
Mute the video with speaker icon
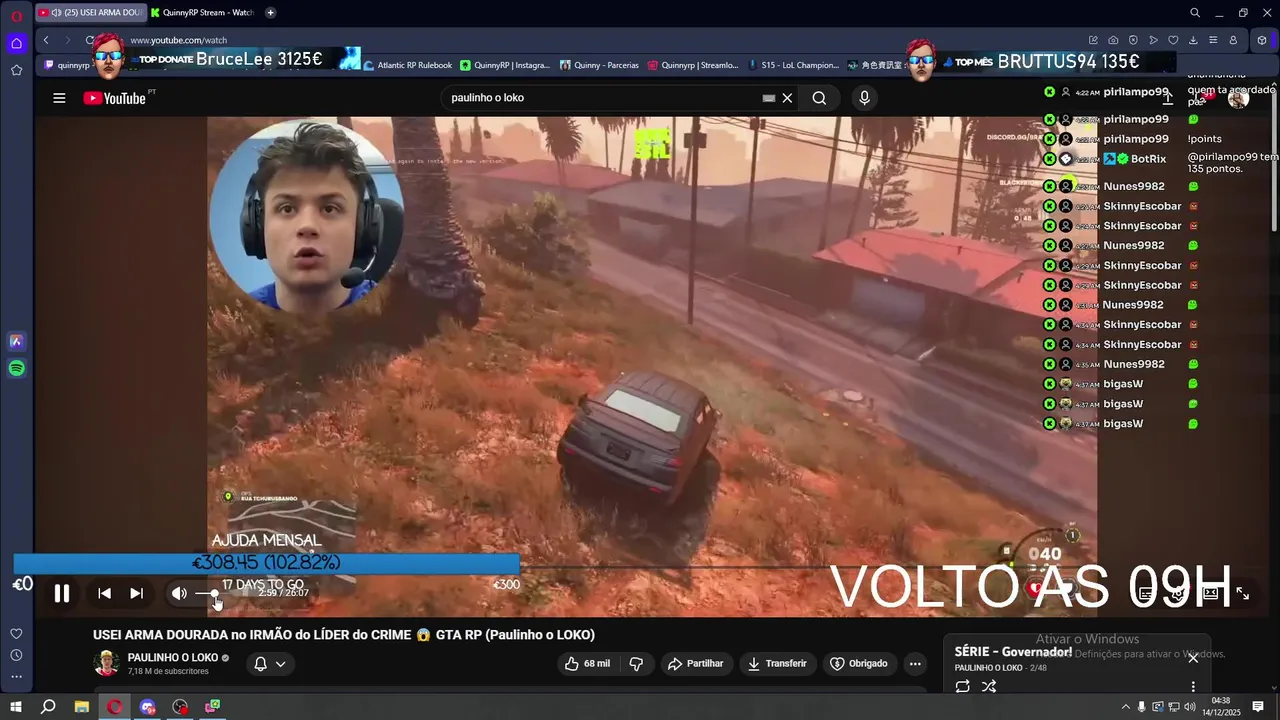[179, 594]
